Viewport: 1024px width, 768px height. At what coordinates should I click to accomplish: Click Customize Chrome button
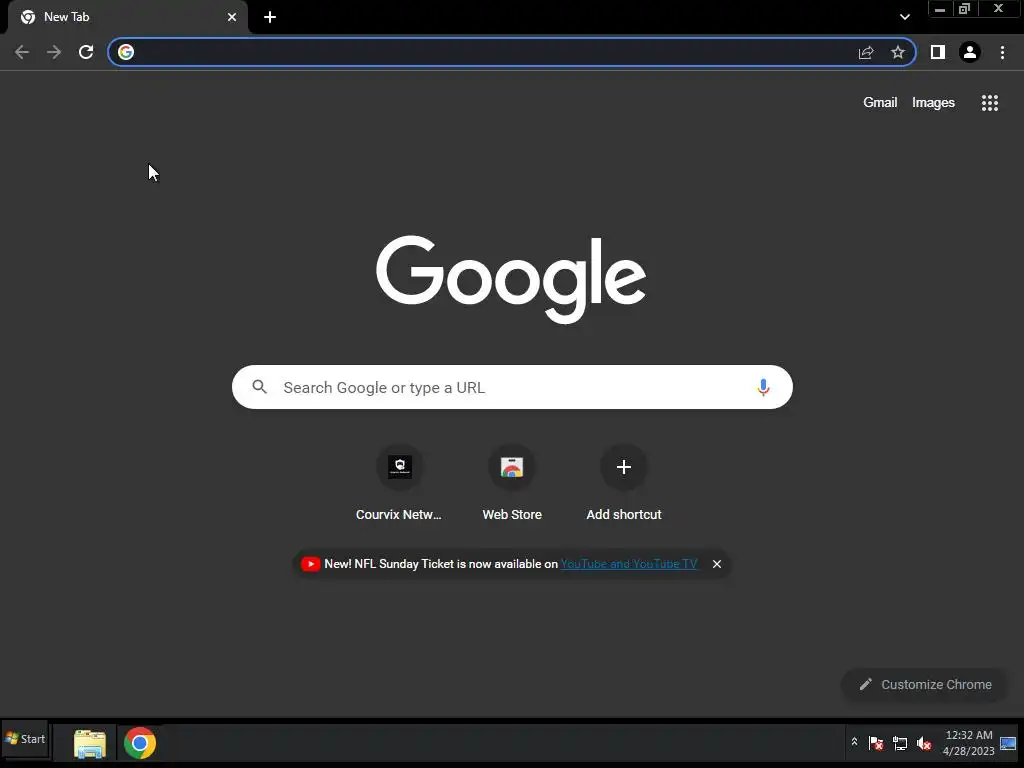tap(925, 684)
